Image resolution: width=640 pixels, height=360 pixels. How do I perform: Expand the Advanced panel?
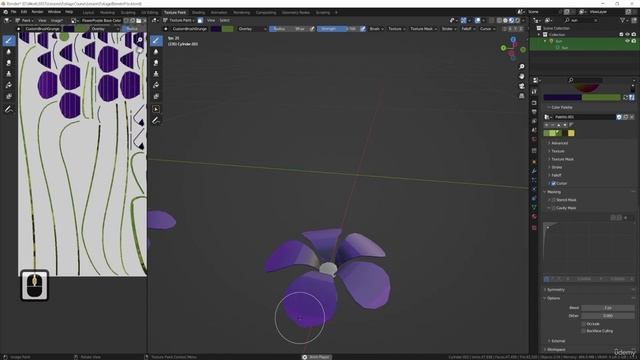pos(559,143)
